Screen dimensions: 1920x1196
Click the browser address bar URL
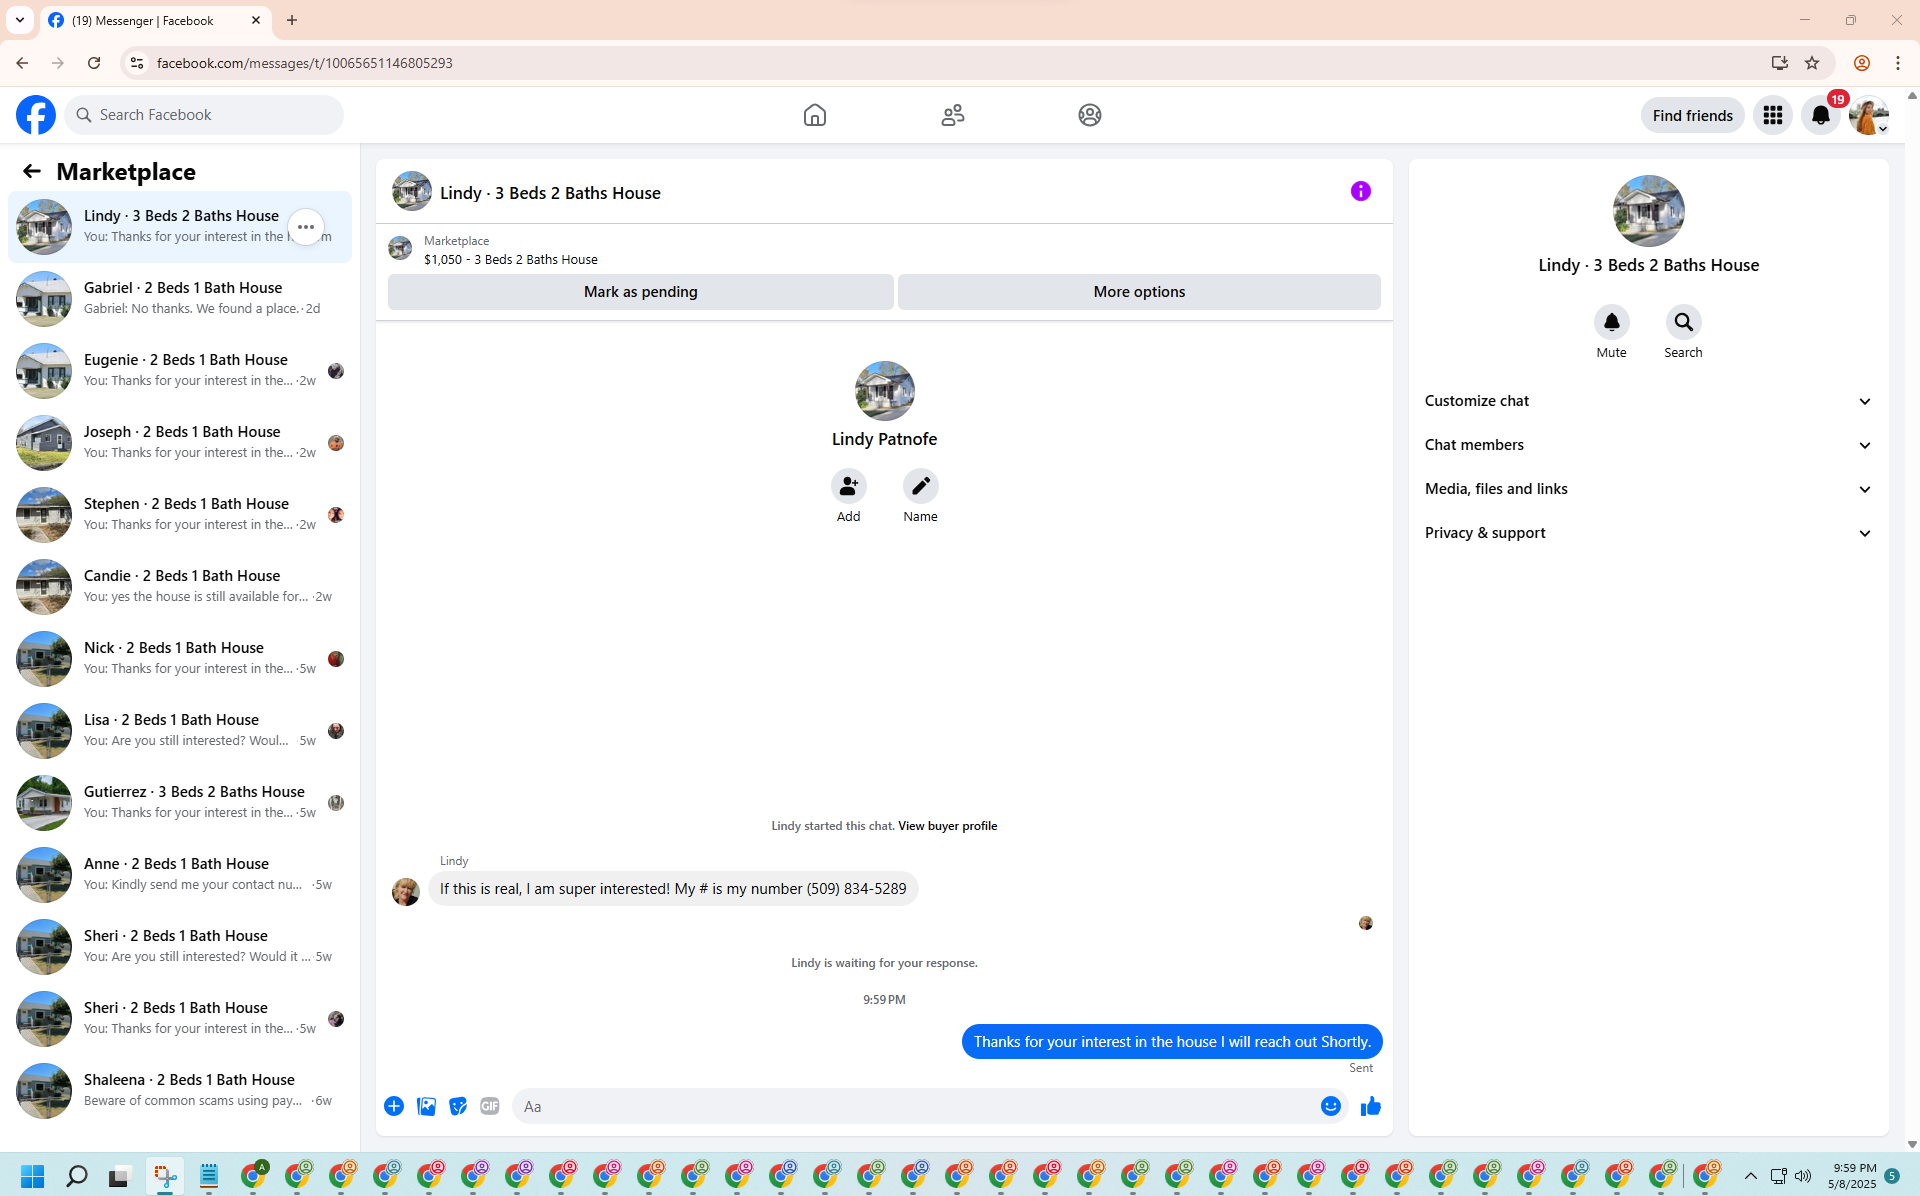click(x=305, y=63)
